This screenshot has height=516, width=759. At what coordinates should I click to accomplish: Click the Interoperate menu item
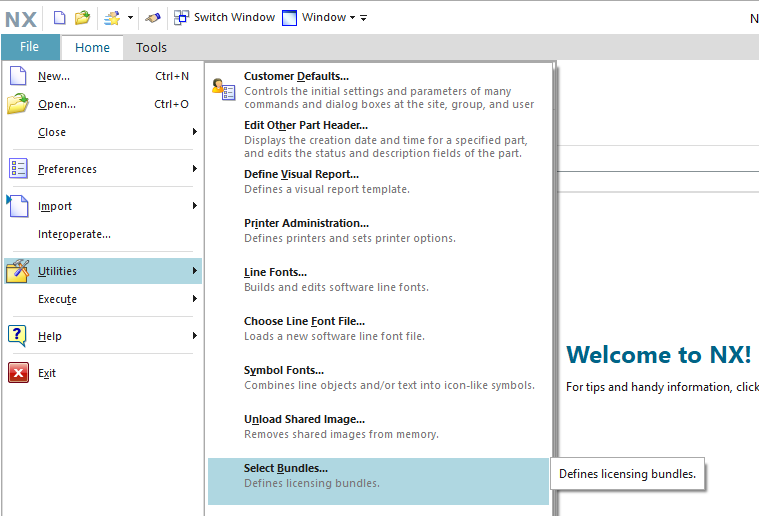pyautogui.click(x=74, y=234)
